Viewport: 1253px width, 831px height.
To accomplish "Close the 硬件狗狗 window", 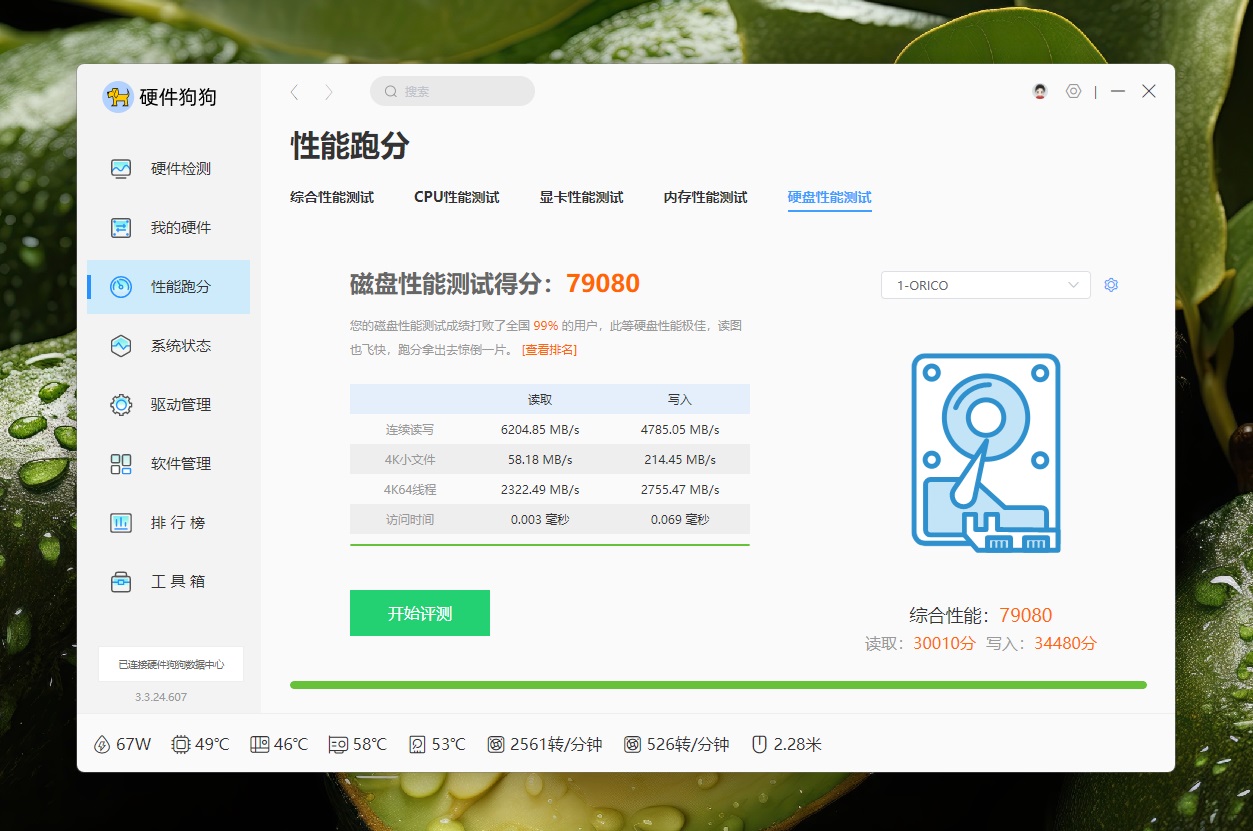I will (1149, 91).
